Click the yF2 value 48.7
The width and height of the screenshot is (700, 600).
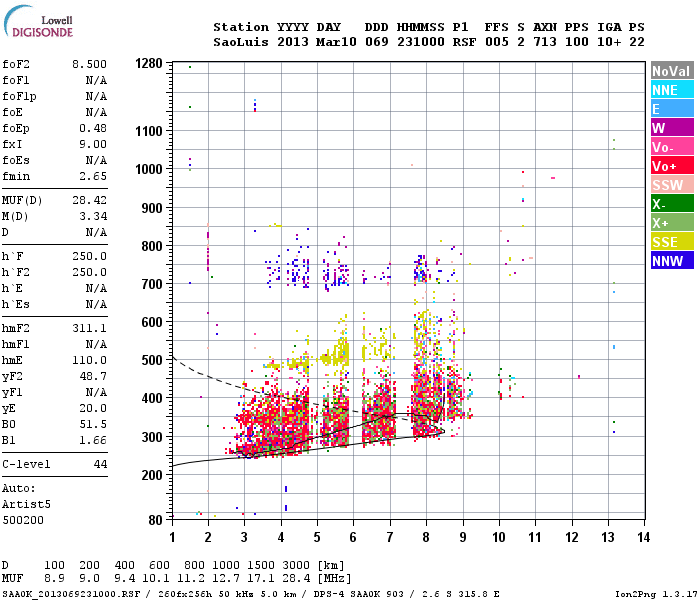(93, 376)
